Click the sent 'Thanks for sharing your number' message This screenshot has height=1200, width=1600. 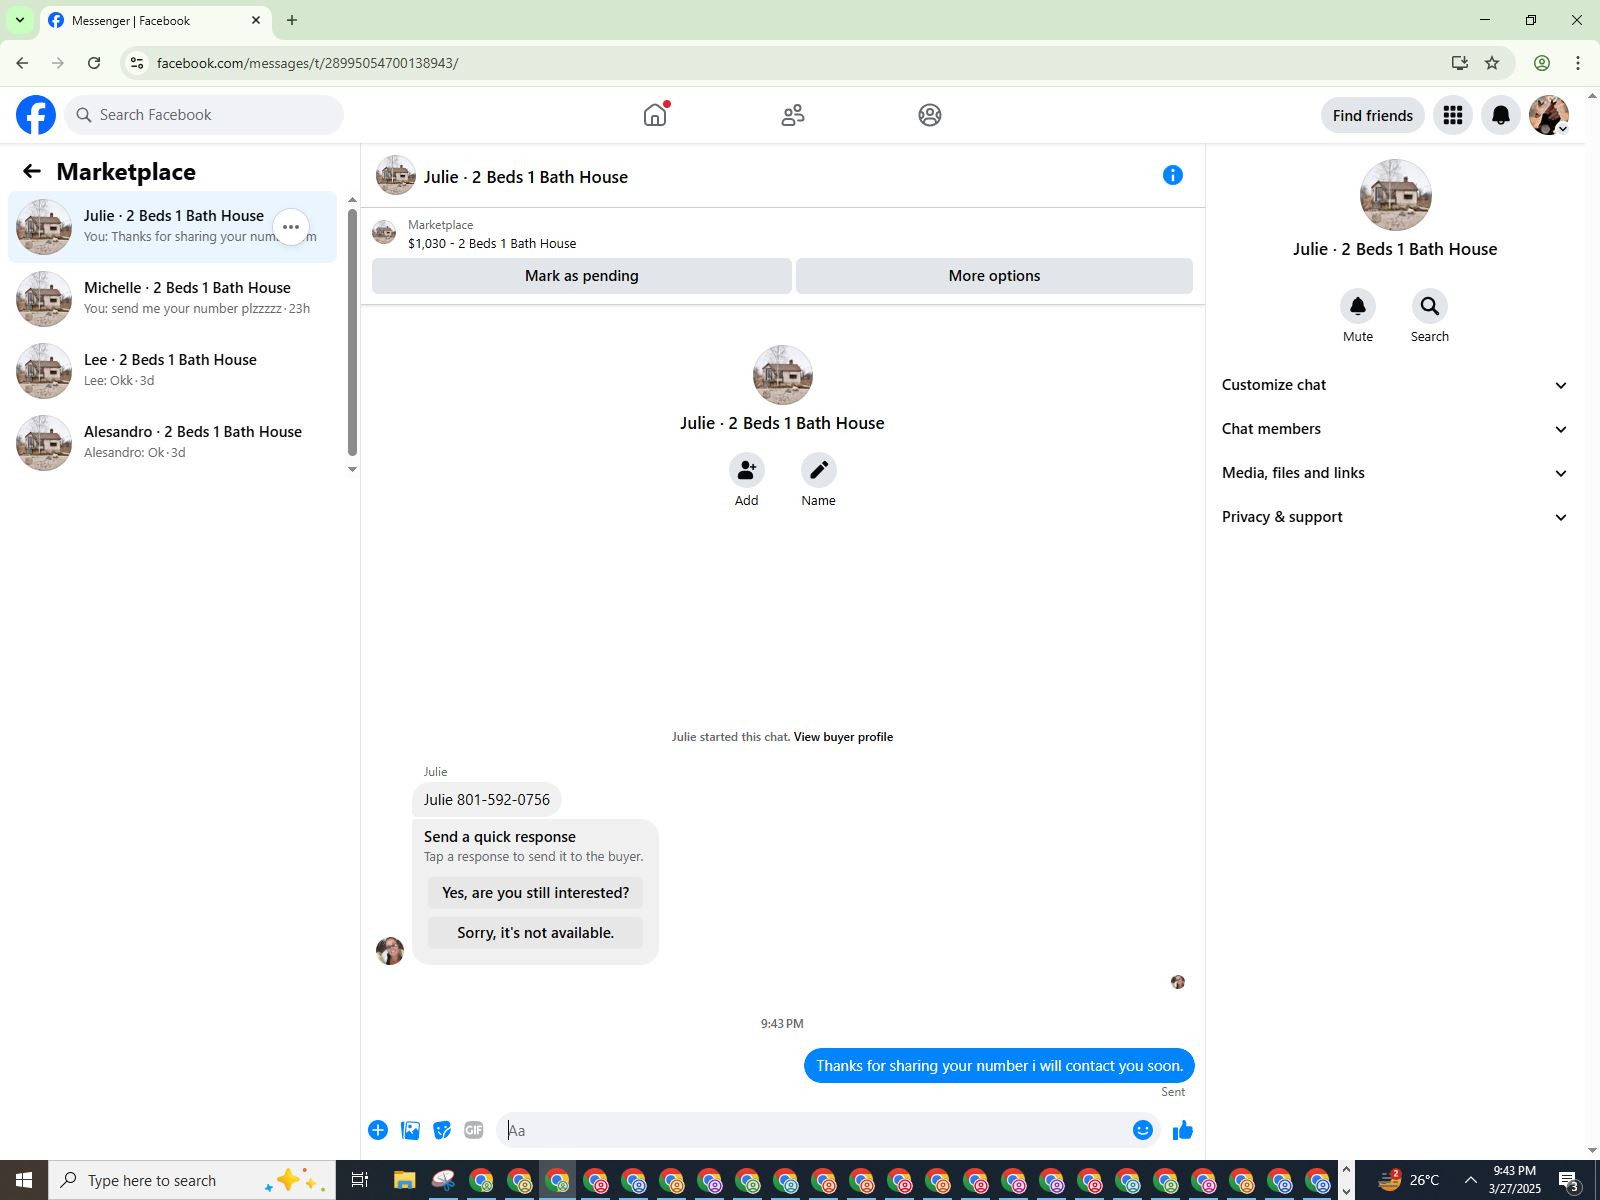999,1066
